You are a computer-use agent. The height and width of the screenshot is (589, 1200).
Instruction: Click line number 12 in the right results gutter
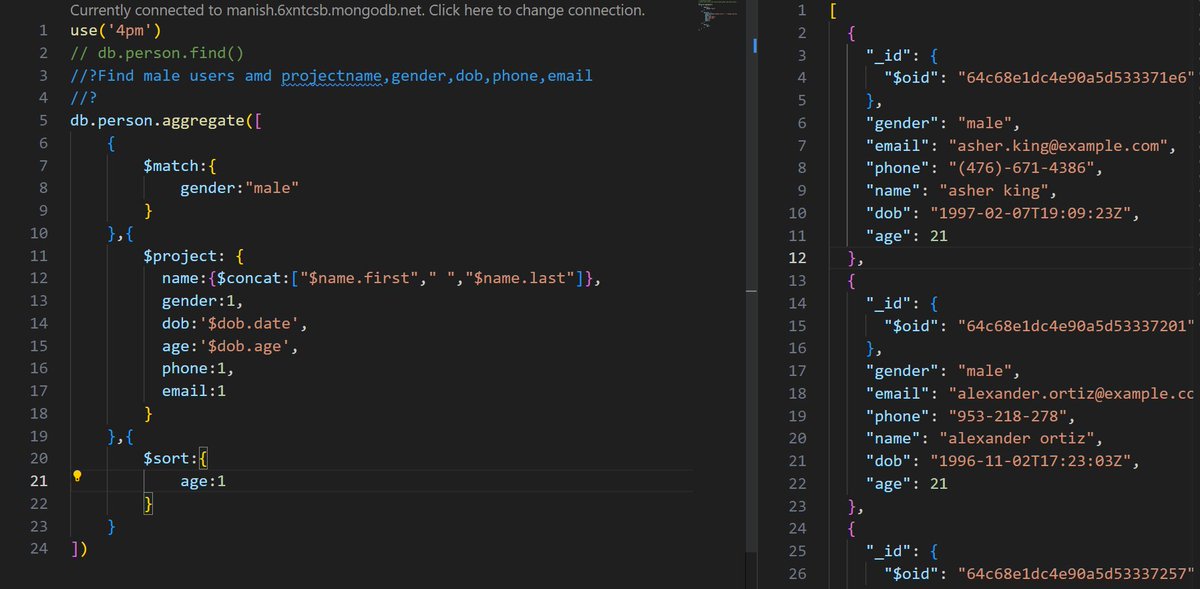(796, 258)
